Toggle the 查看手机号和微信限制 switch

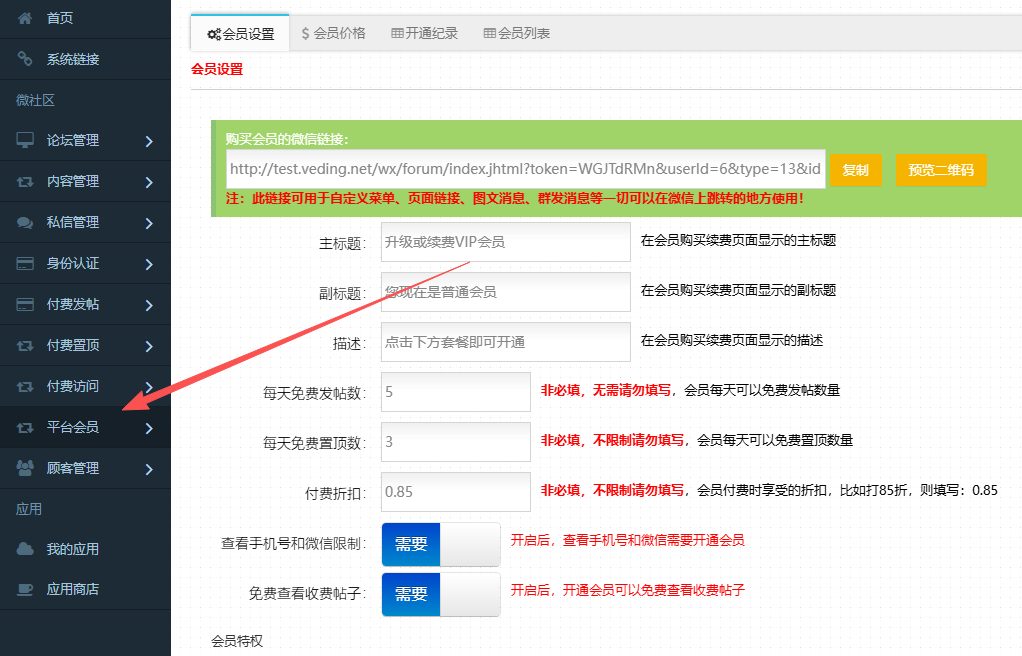click(x=440, y=544)
